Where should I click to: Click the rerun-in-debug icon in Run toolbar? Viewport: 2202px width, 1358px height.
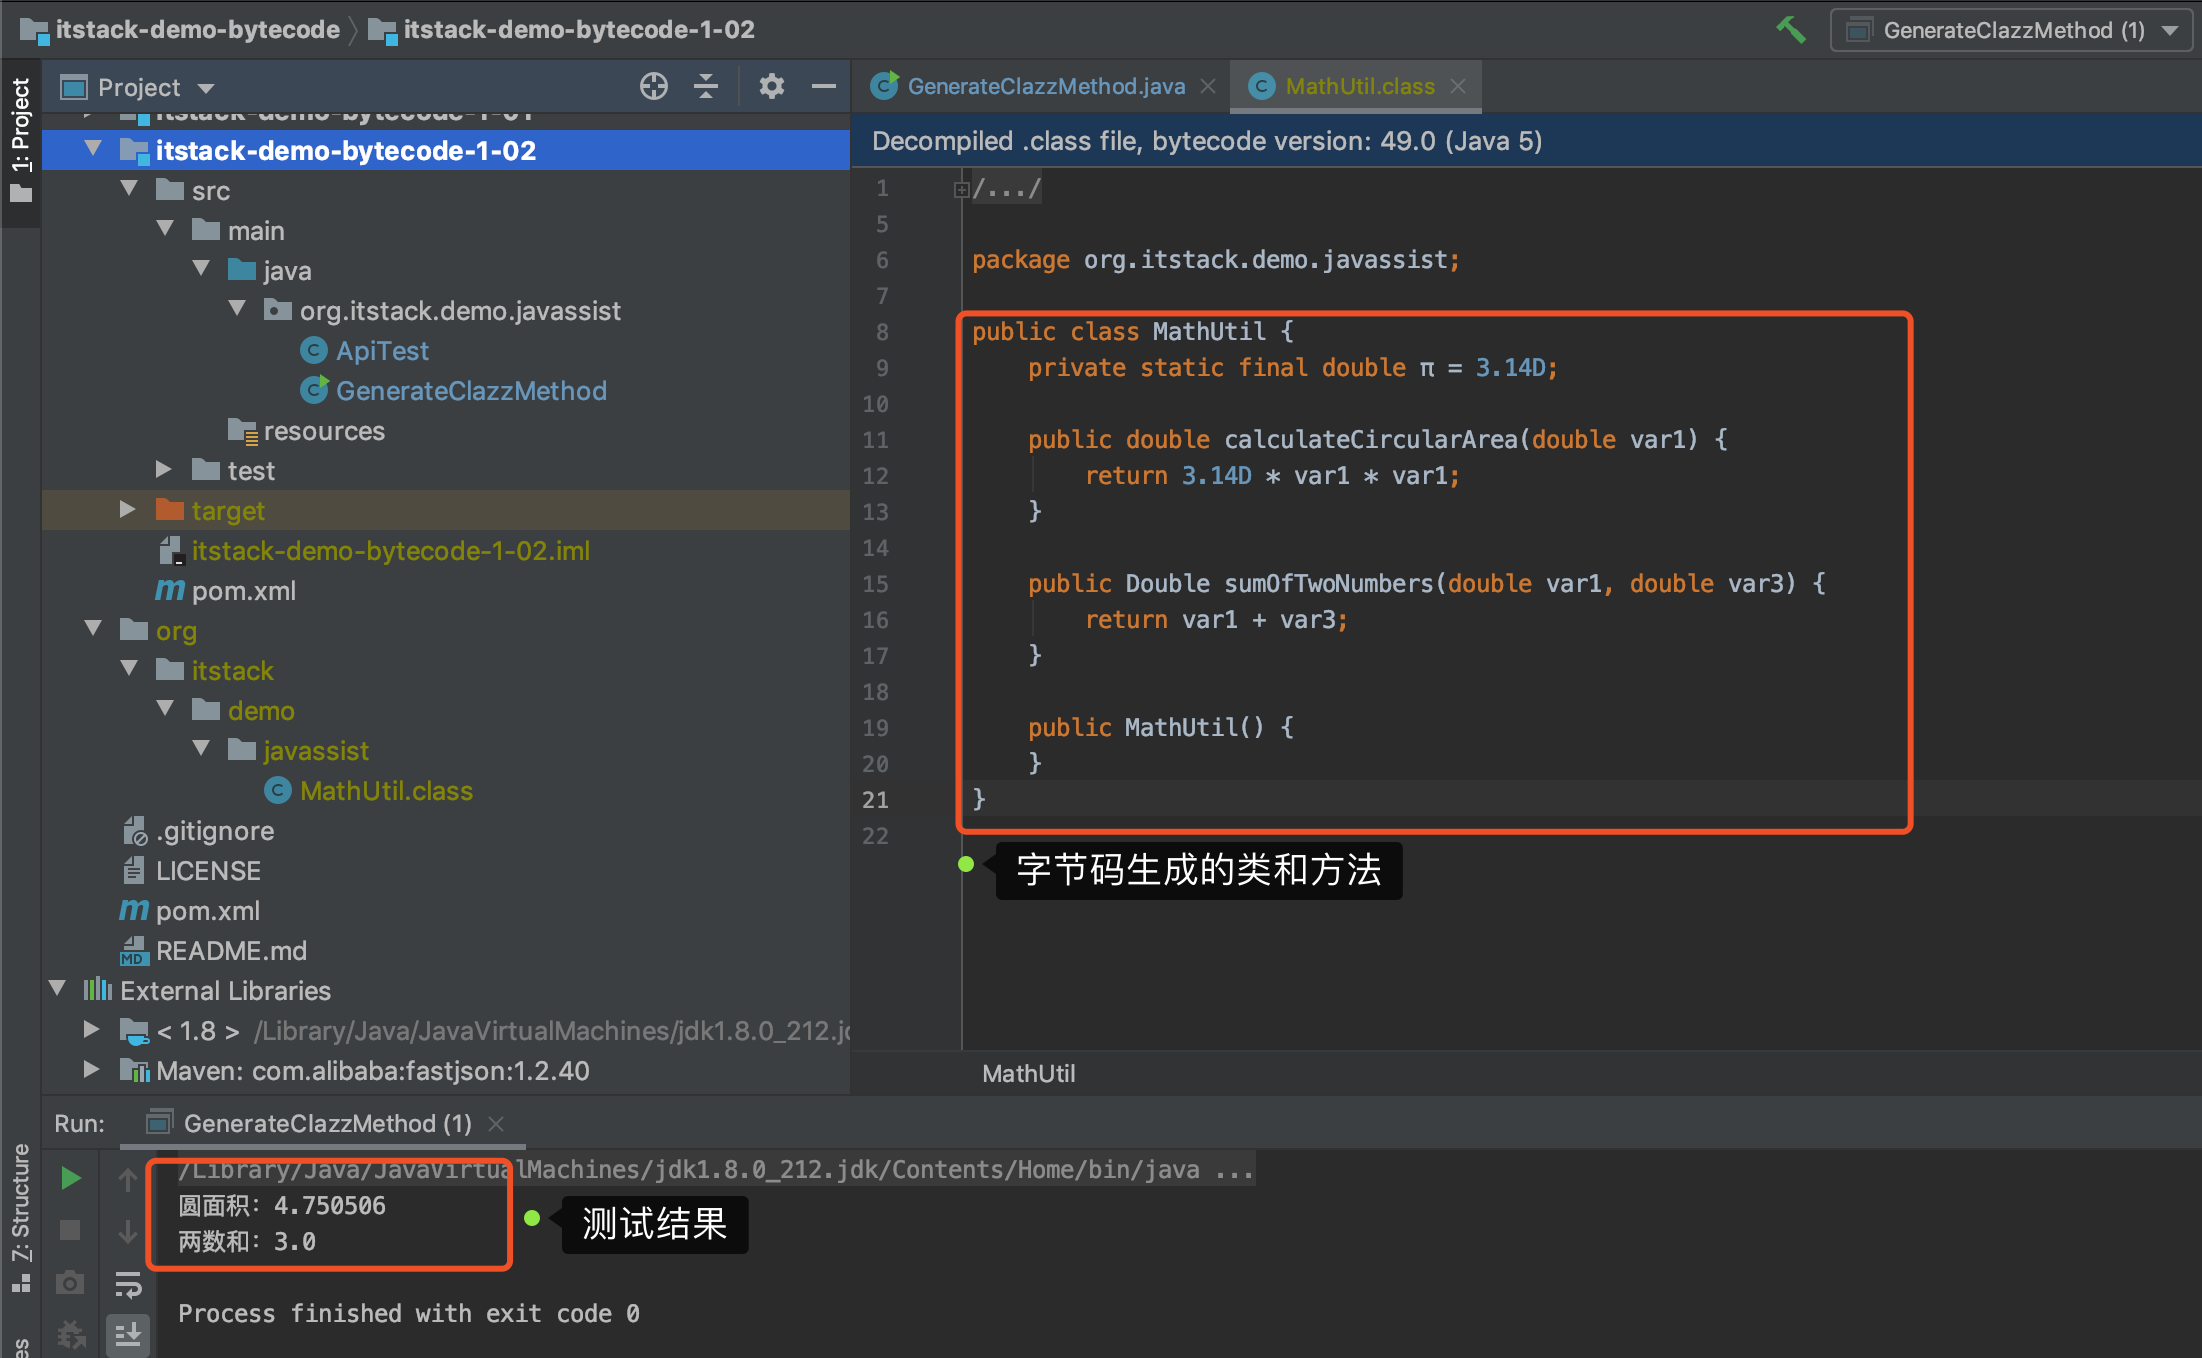coord(70,1335)
